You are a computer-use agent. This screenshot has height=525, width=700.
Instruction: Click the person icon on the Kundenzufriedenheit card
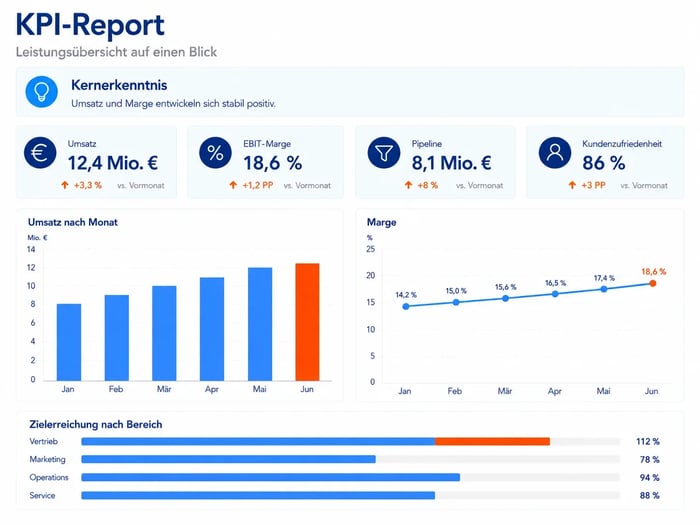(x=555, y=153)
